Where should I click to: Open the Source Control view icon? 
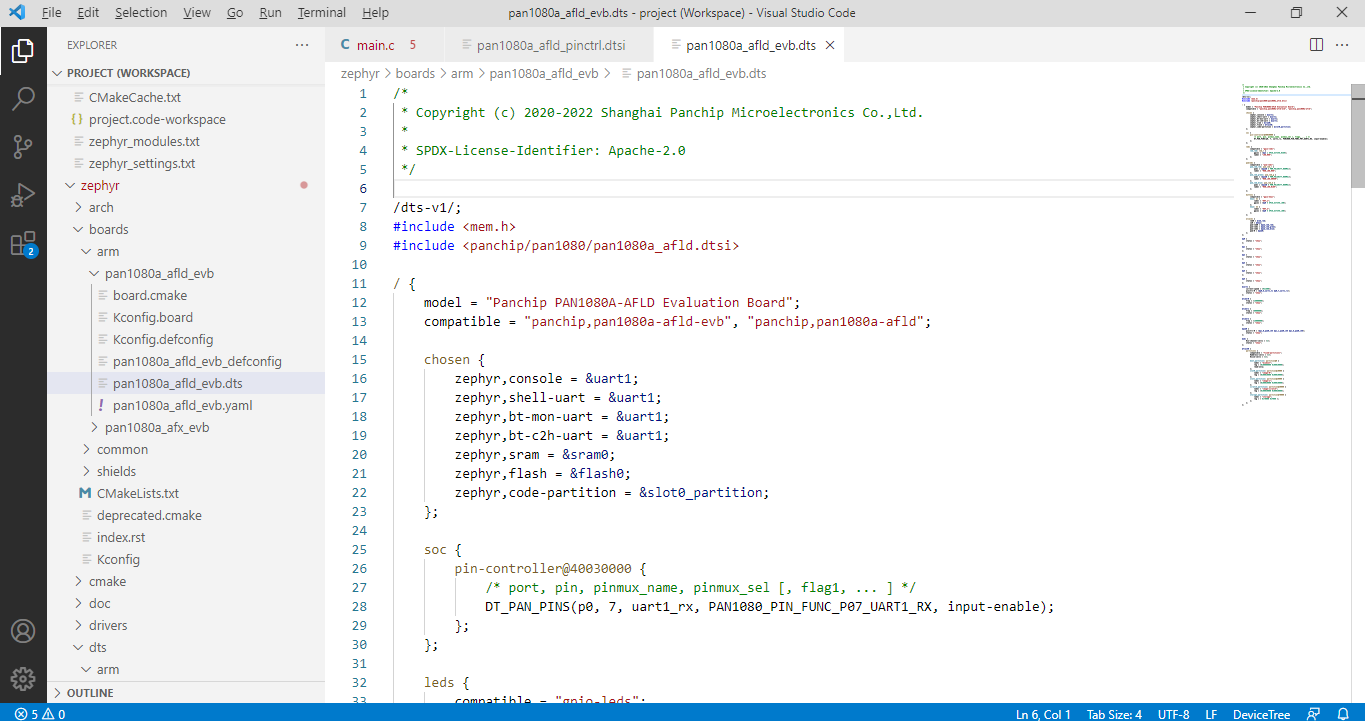tap(23, 147)
